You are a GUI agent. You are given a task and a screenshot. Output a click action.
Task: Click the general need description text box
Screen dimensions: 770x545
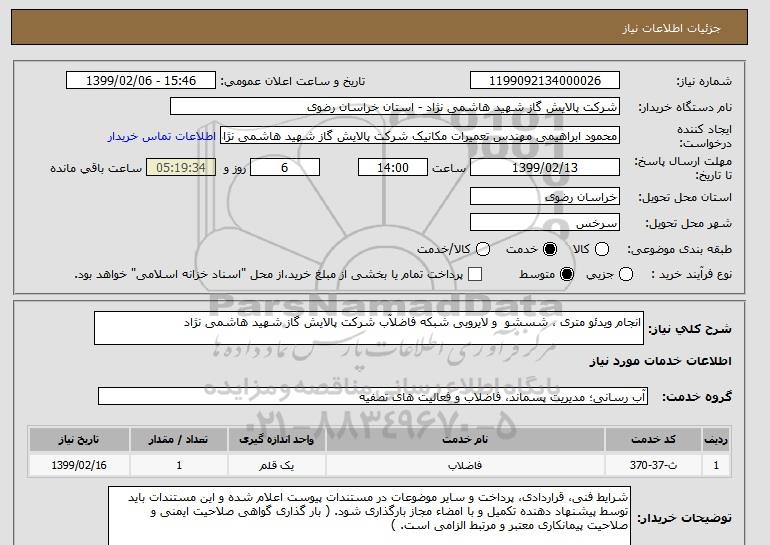click(x=369, y=328)
